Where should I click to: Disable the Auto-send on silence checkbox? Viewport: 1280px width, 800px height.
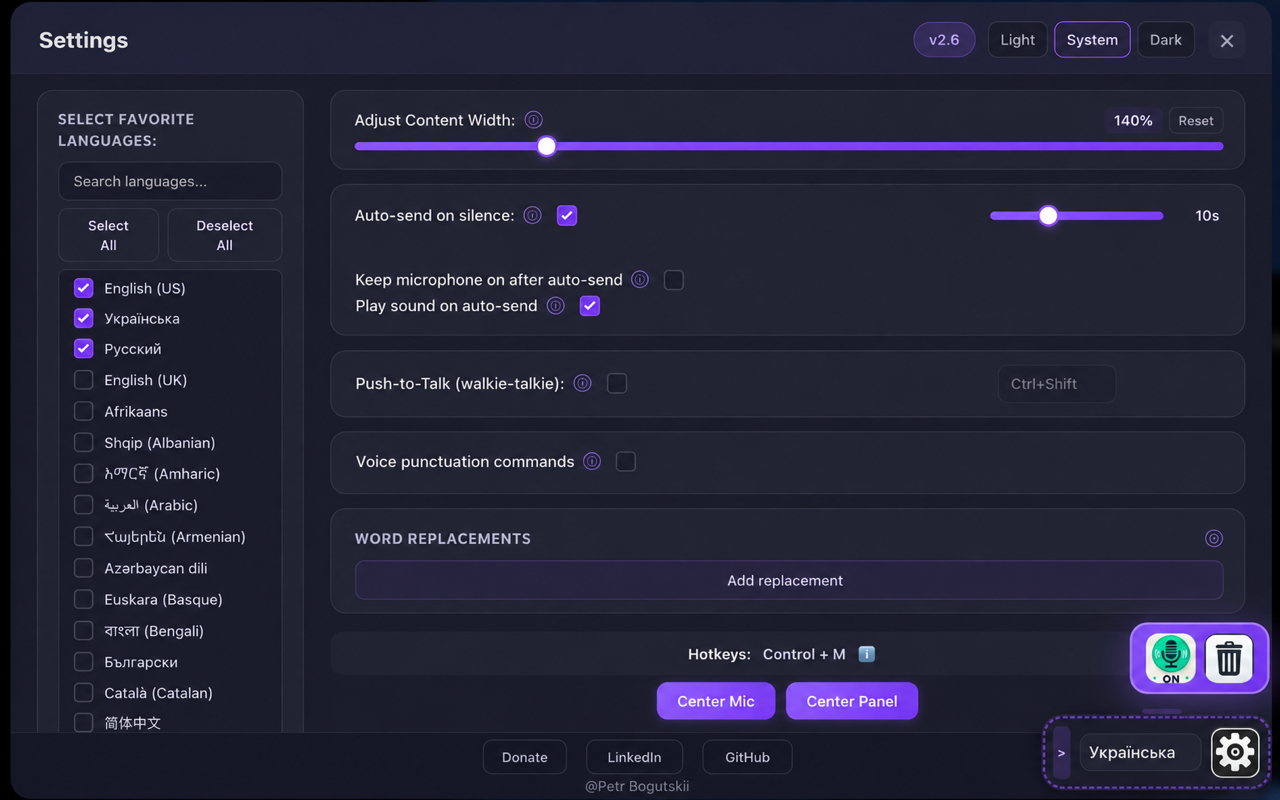567,215
